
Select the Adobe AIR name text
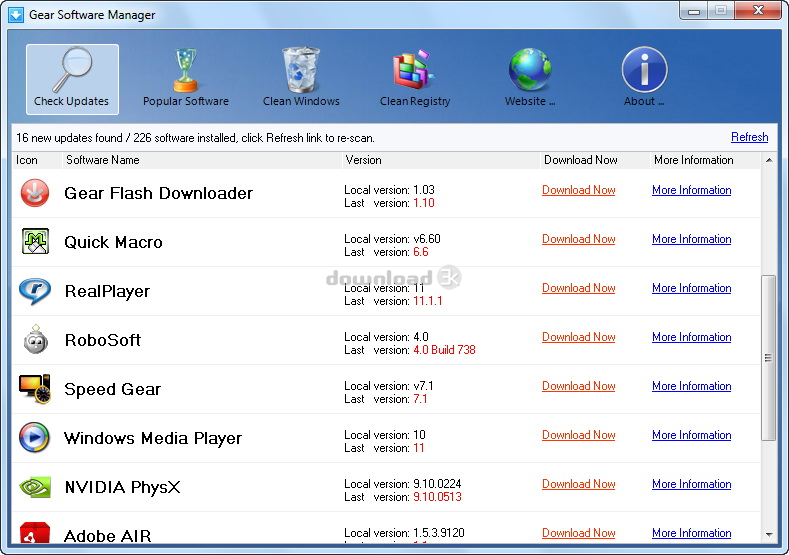point(108,536)
